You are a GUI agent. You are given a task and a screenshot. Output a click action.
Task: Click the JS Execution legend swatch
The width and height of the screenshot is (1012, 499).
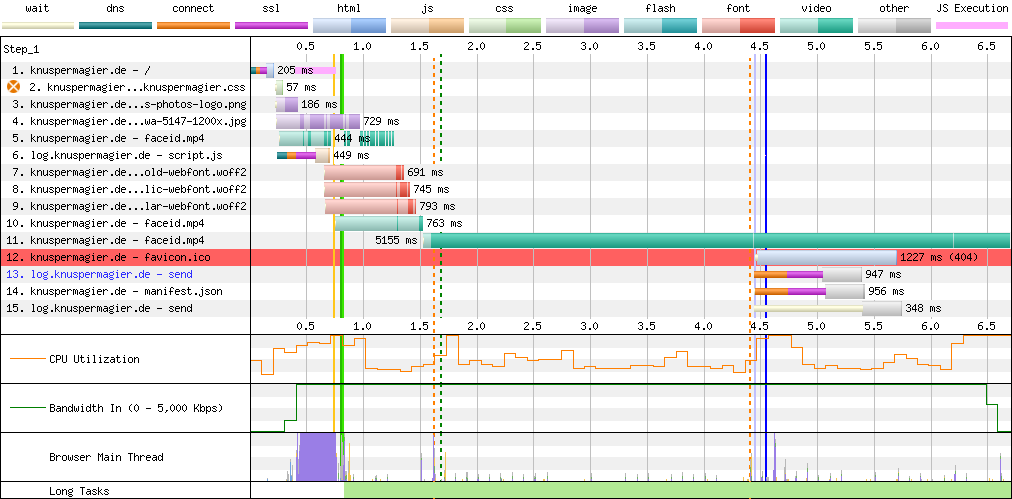point(972,25)
